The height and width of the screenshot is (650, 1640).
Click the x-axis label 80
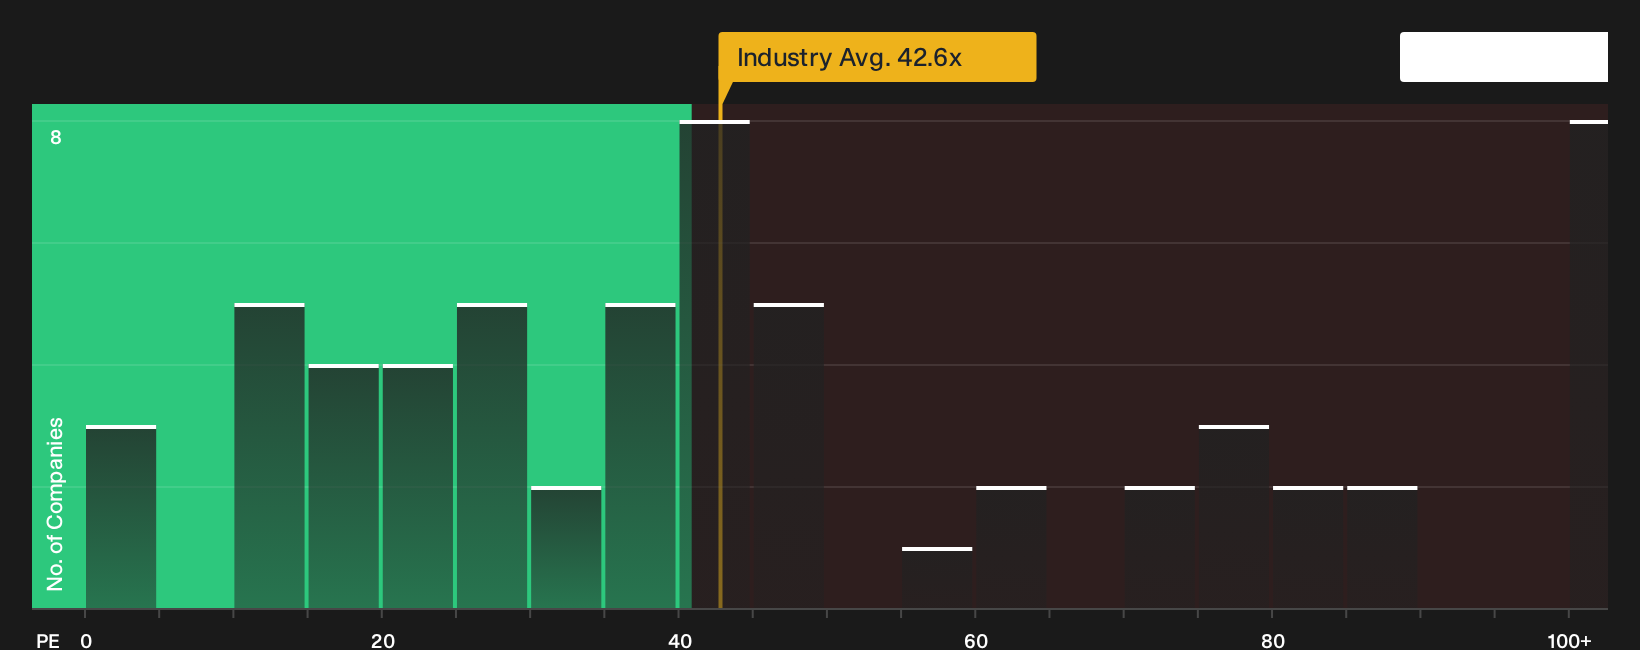[1273, 641]
